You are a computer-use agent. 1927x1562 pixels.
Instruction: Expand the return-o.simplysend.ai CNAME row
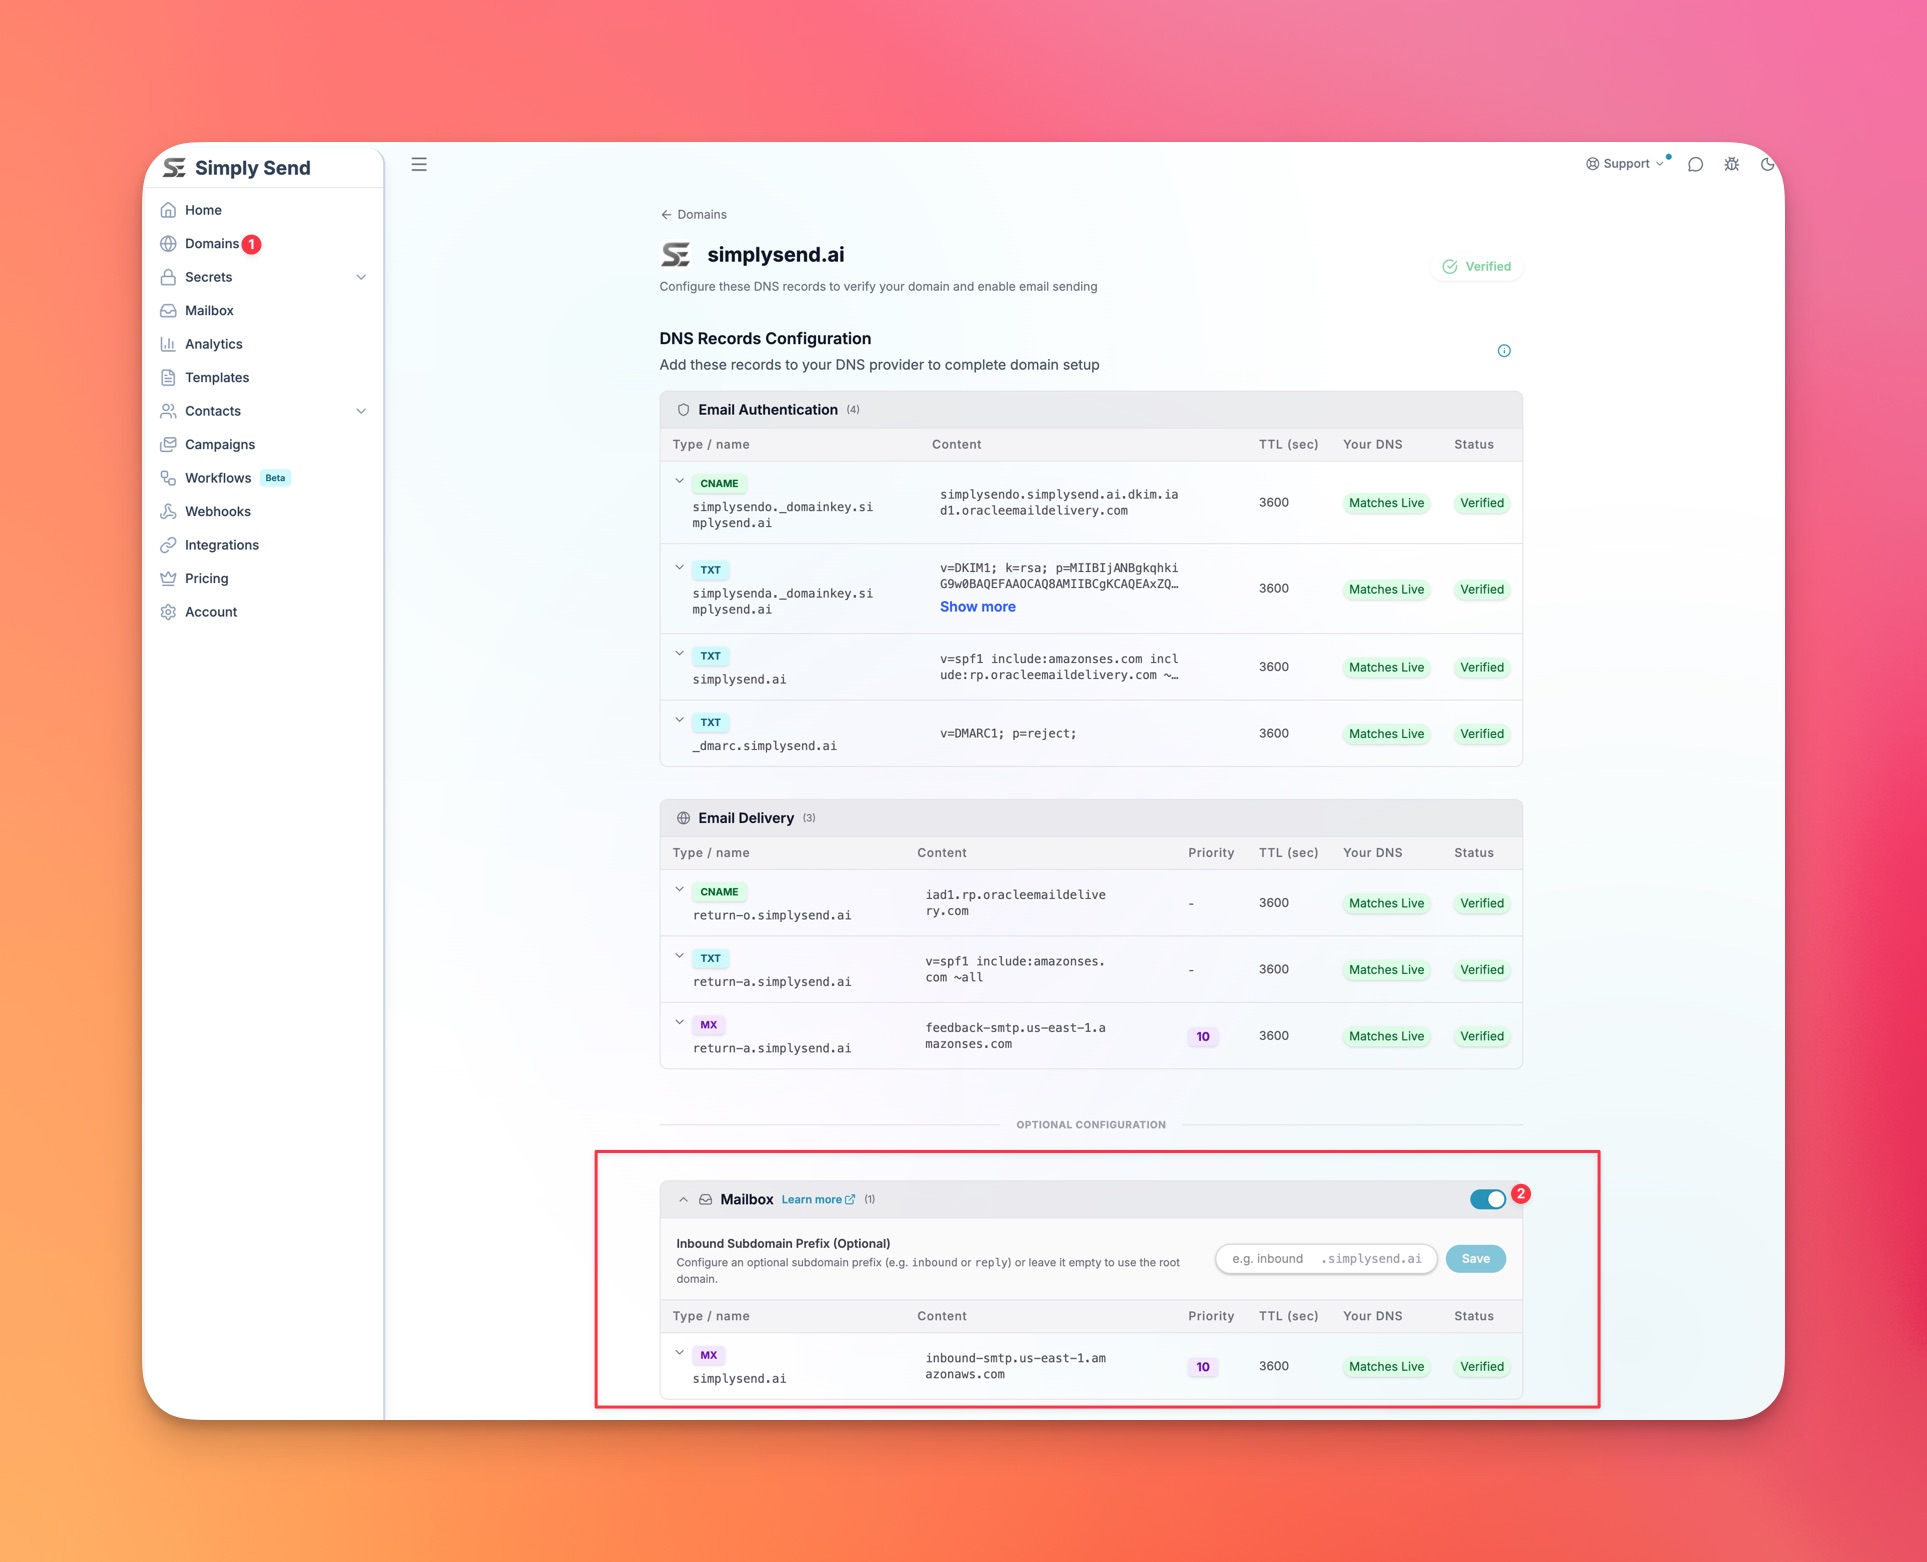click(679, 890)
